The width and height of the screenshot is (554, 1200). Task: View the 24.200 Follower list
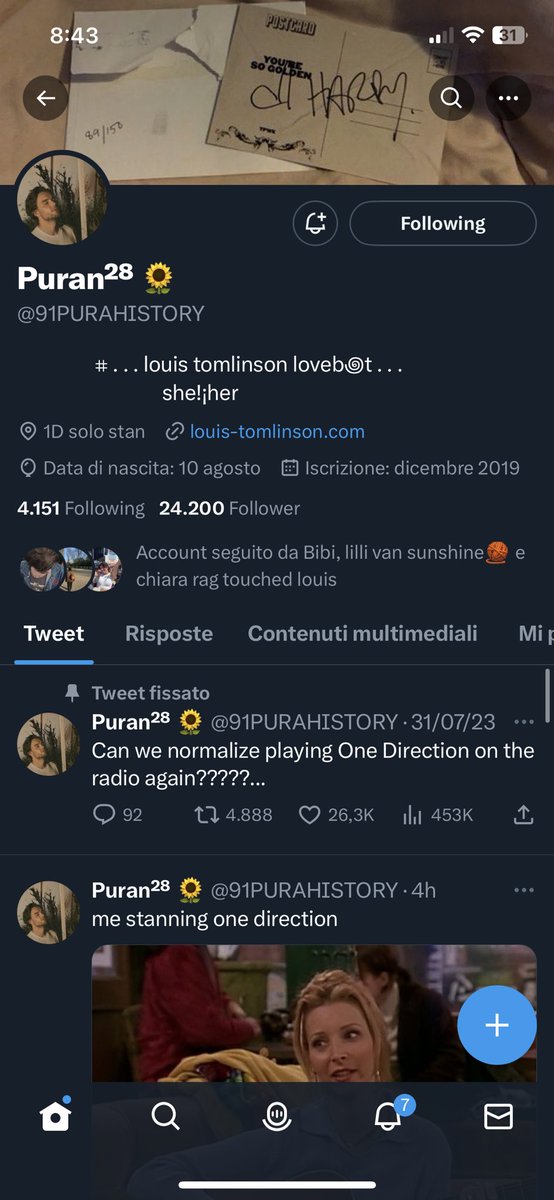(x=229, y=508)
